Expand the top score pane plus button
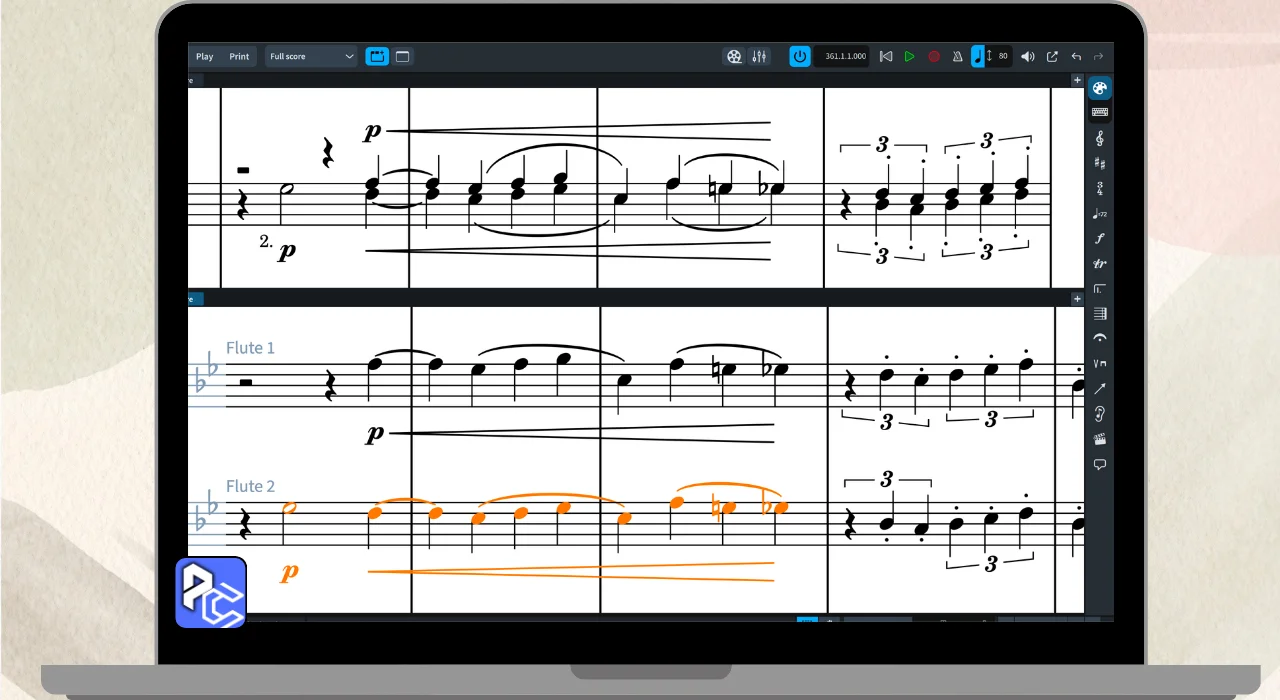The width and height of the screenshot is (1280, 700). click(1077, 80)
